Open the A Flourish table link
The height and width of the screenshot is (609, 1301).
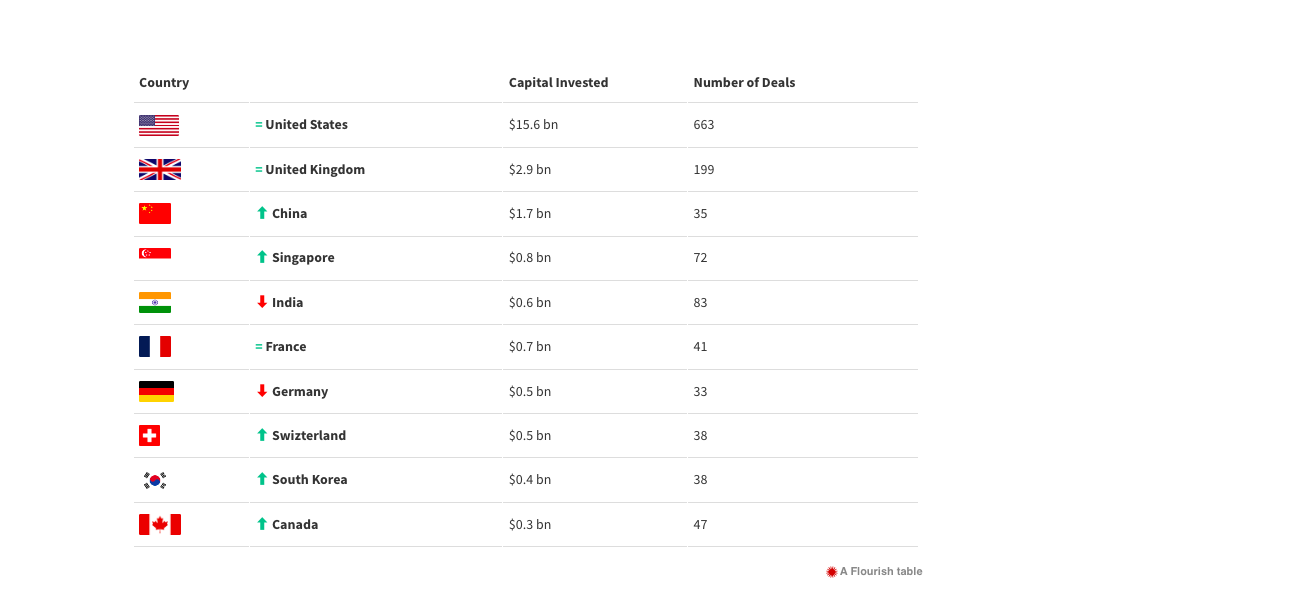874,572
